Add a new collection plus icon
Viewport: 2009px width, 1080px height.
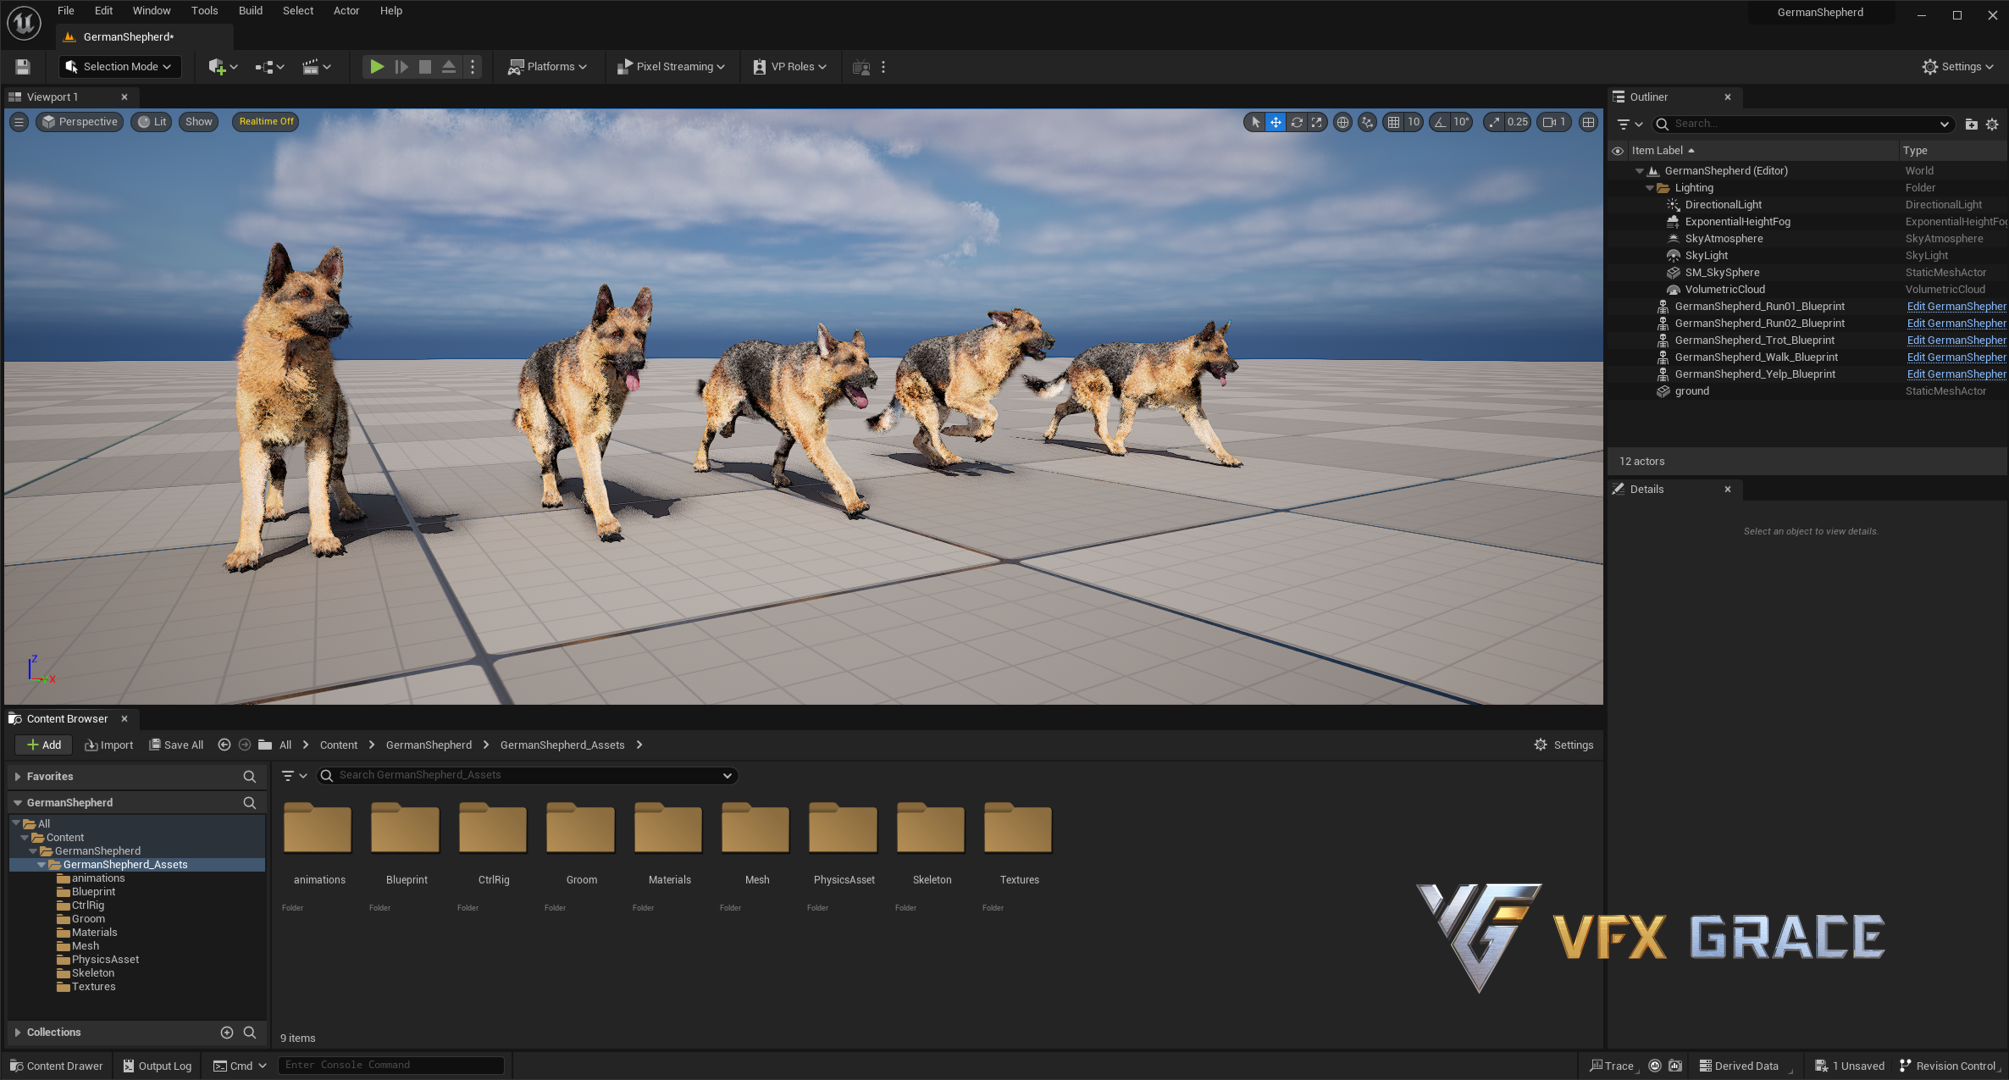(x=227, y=1033)
